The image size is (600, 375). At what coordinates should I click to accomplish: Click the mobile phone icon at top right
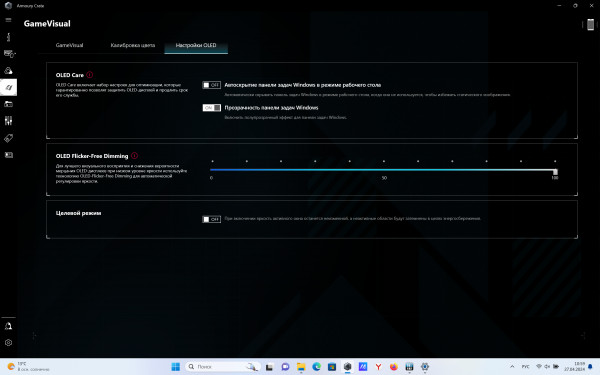point(590,24)
